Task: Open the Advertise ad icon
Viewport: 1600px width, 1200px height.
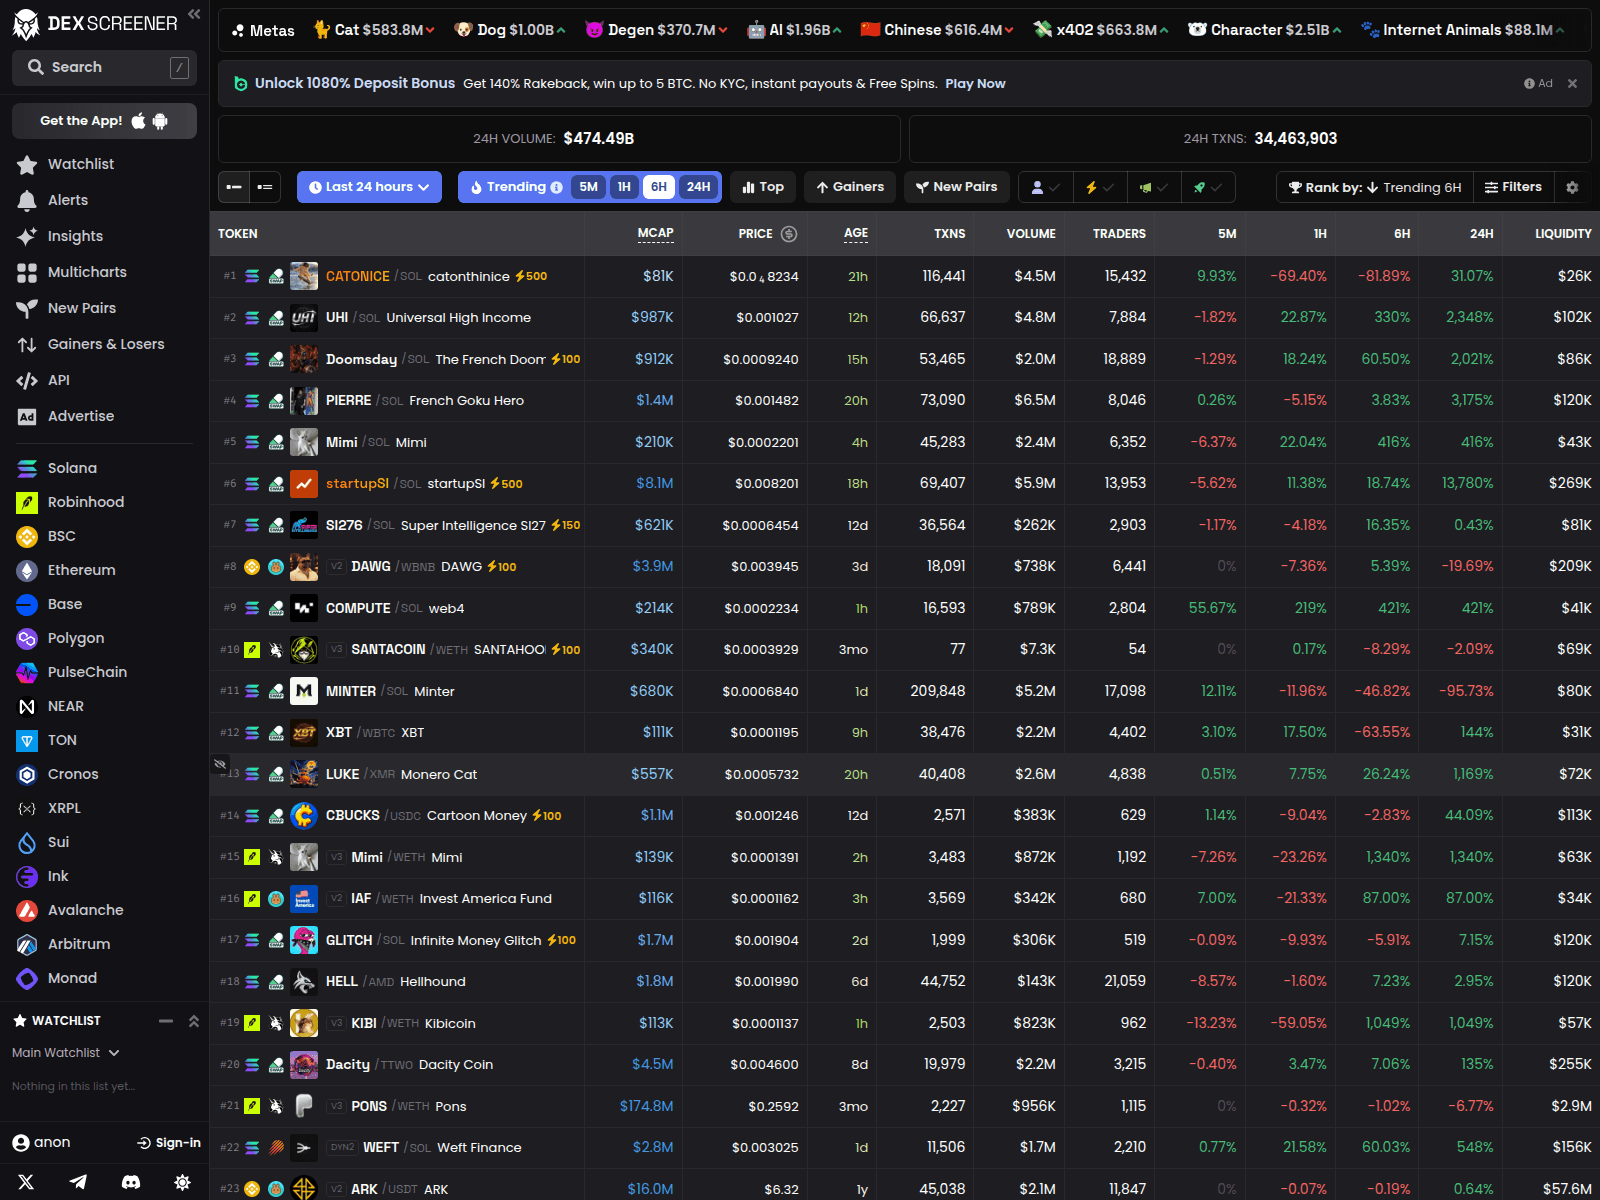Action: 27,417
